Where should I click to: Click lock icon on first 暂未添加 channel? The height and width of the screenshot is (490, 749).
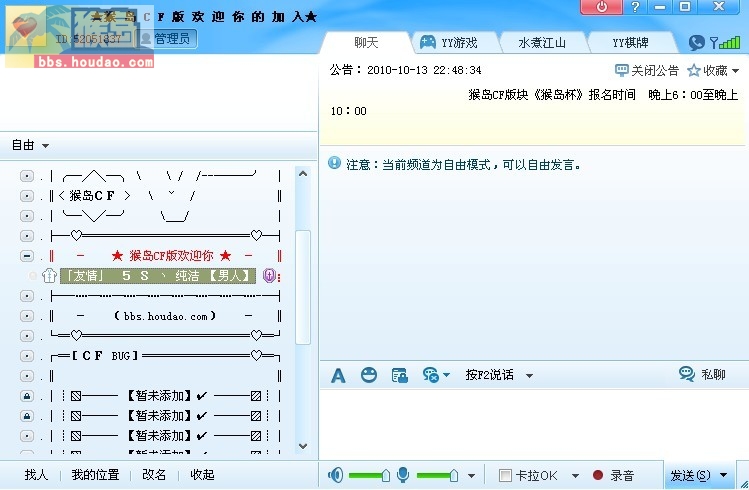27,396
